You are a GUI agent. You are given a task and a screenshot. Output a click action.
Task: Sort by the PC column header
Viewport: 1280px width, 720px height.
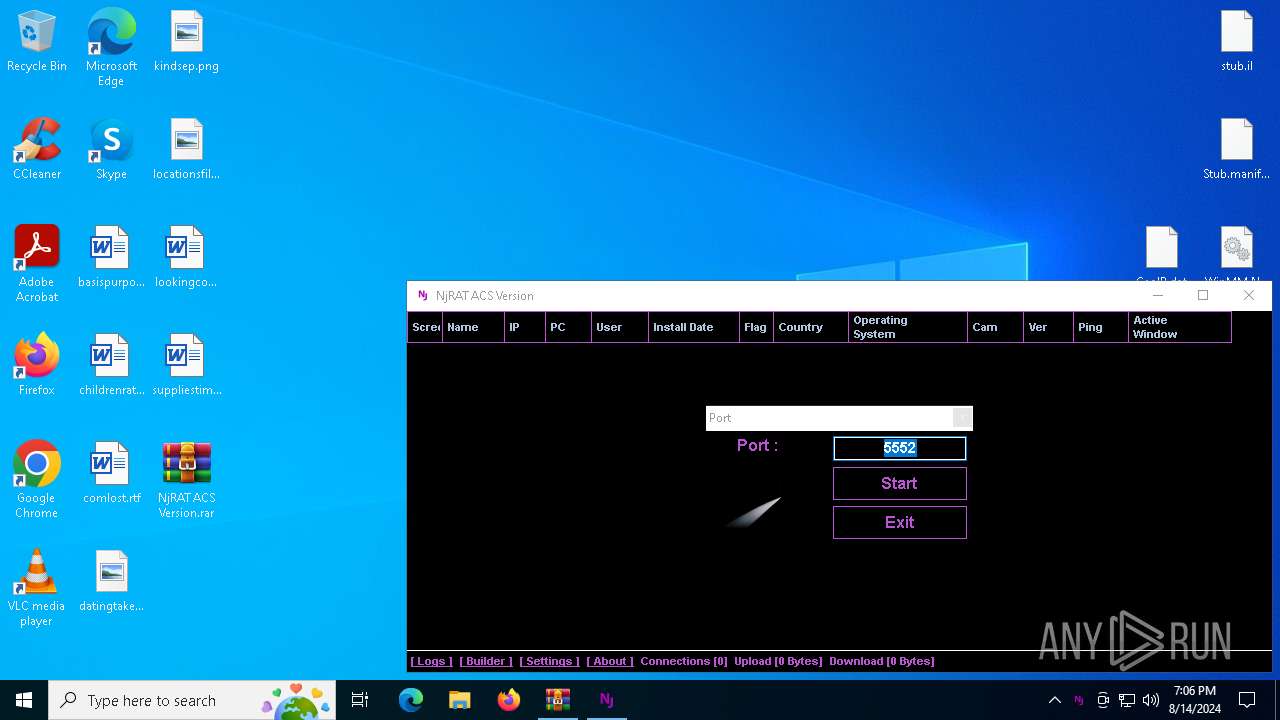568,327
